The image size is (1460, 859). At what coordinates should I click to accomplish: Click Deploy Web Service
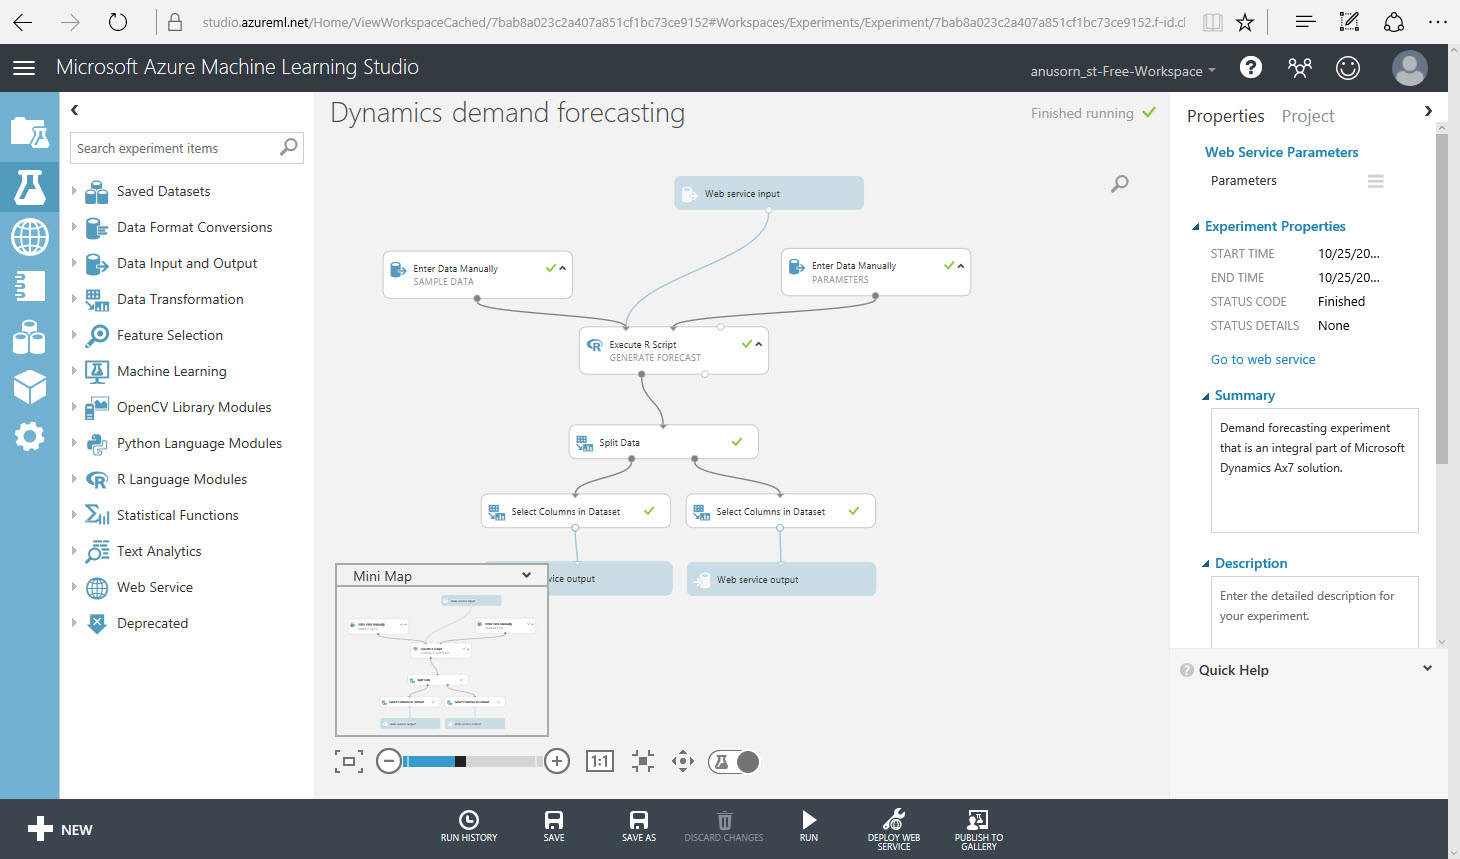point(894,830)
